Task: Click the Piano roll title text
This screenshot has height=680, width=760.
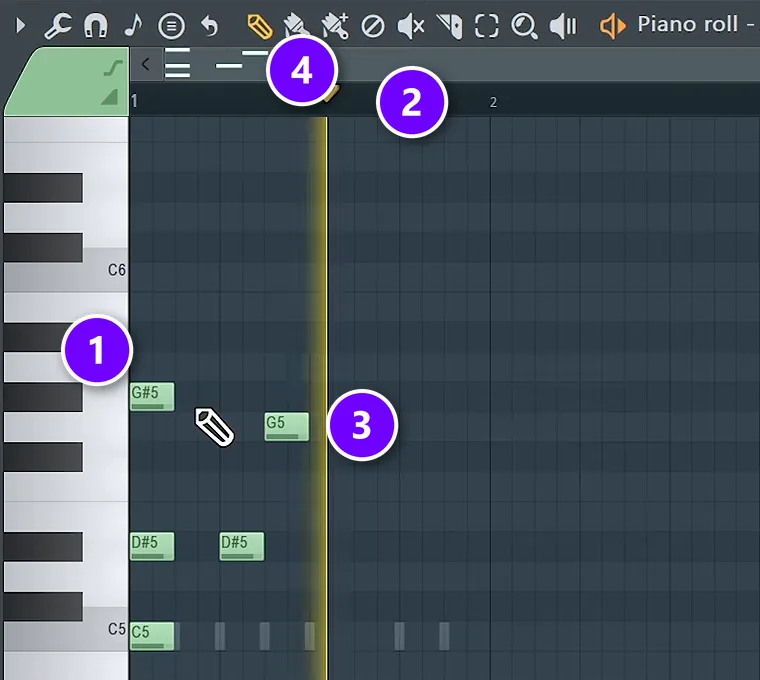Action: click(x=687, y=24)
